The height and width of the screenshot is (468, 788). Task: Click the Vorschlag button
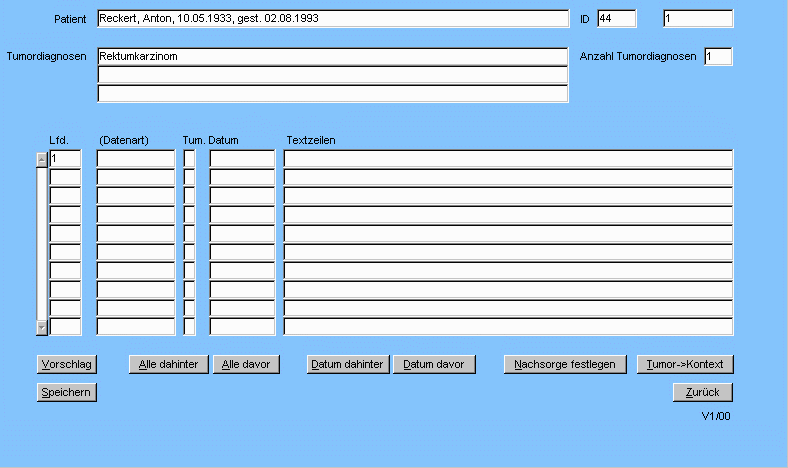coord(66,365)
